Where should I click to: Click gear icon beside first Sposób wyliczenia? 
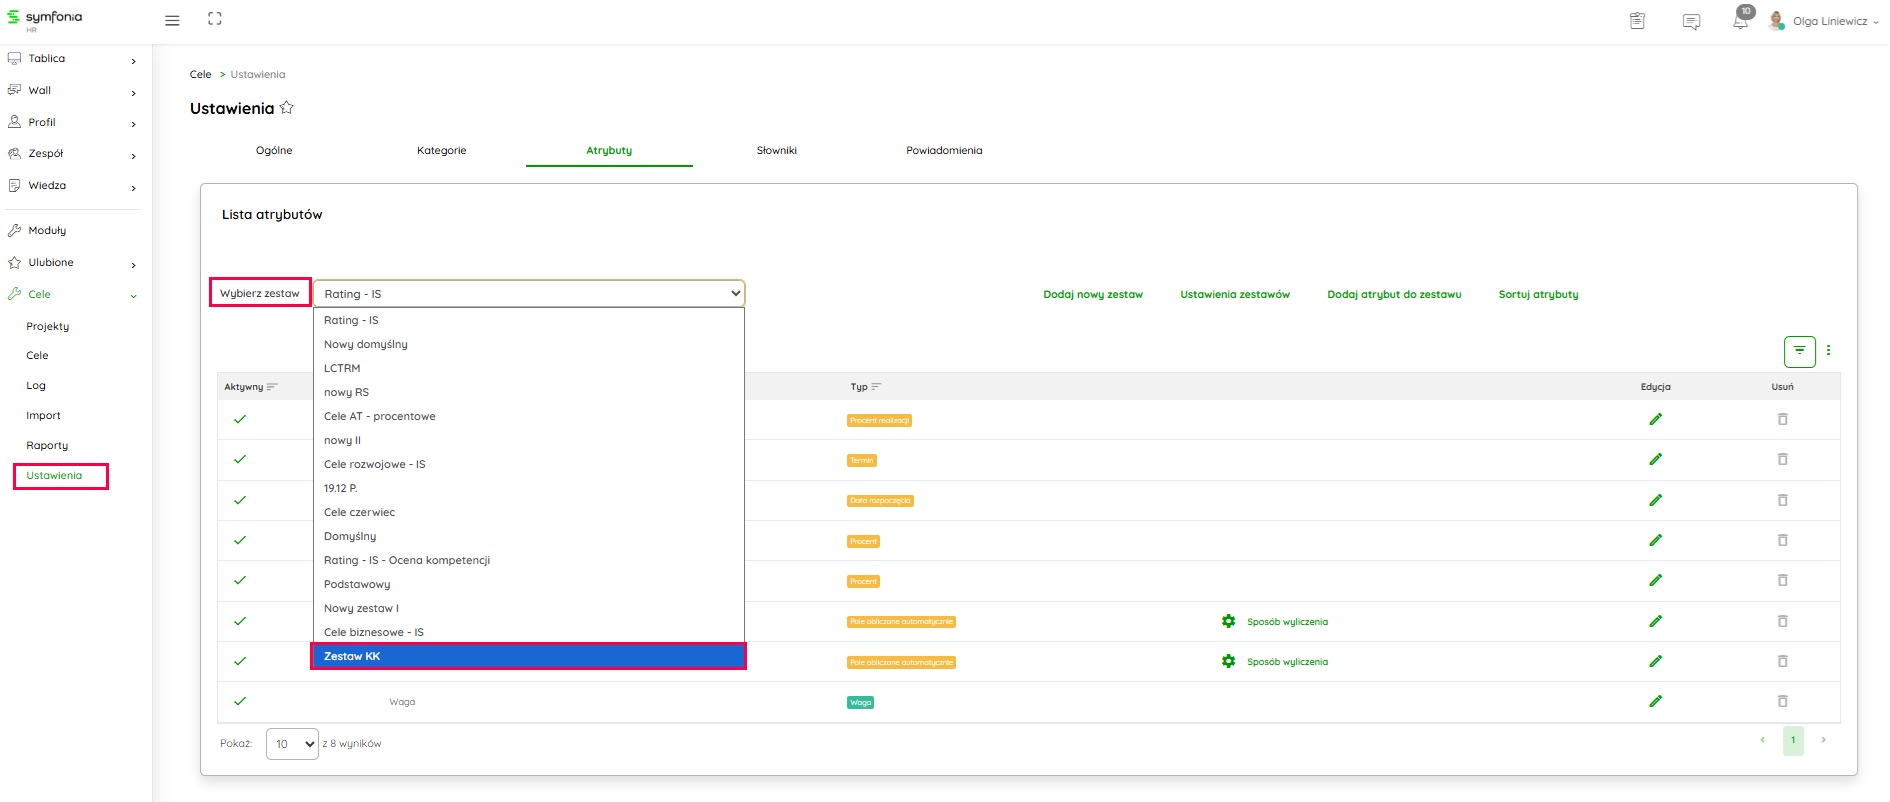coord(1228,621)
